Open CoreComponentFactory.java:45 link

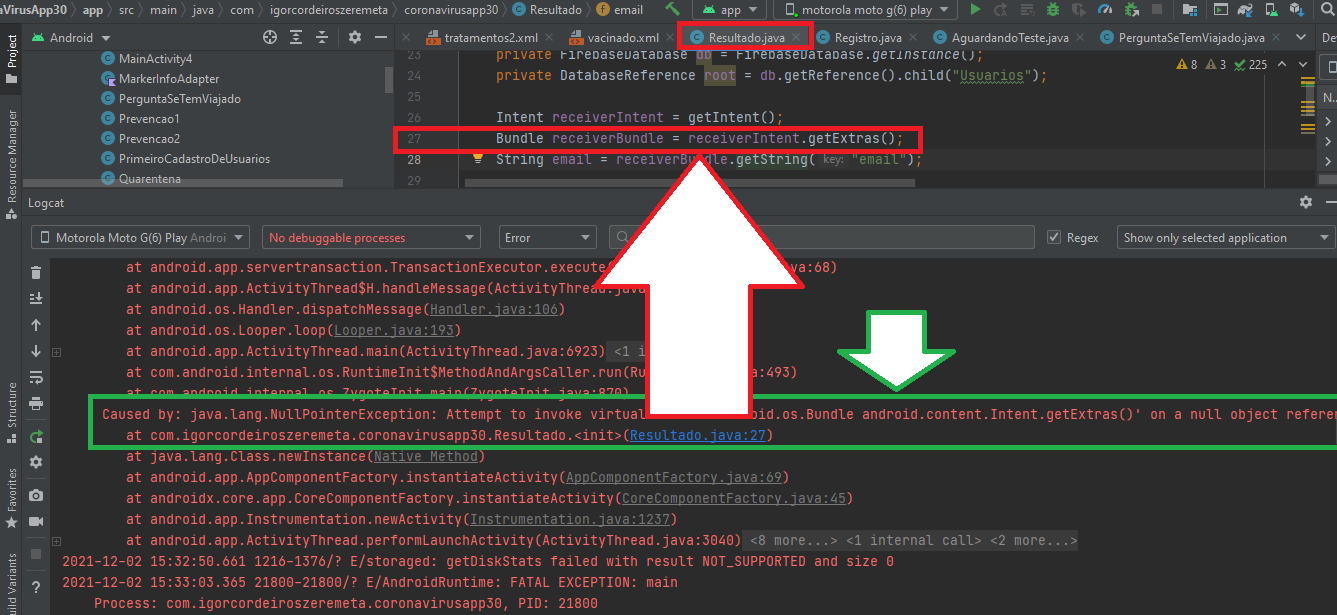(733, 499)
